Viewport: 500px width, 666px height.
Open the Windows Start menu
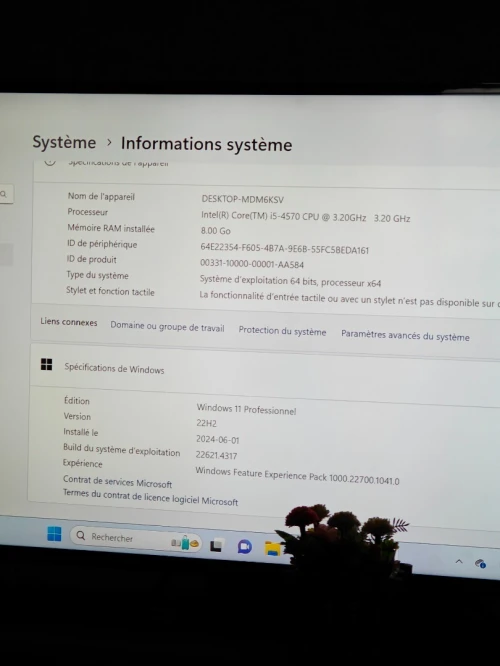pyautogui.click(x=54, y=534)
